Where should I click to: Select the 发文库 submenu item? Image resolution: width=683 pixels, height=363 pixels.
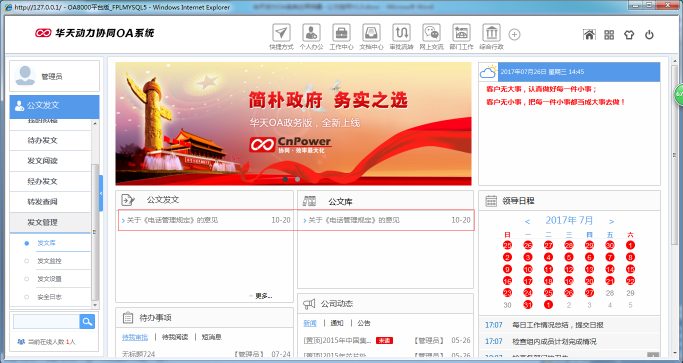point(47,243)
